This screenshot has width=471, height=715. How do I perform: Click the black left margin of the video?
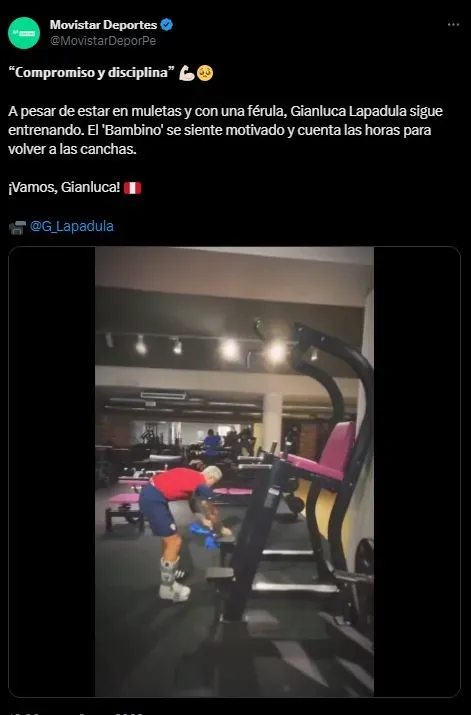click(x=52, y=471)
